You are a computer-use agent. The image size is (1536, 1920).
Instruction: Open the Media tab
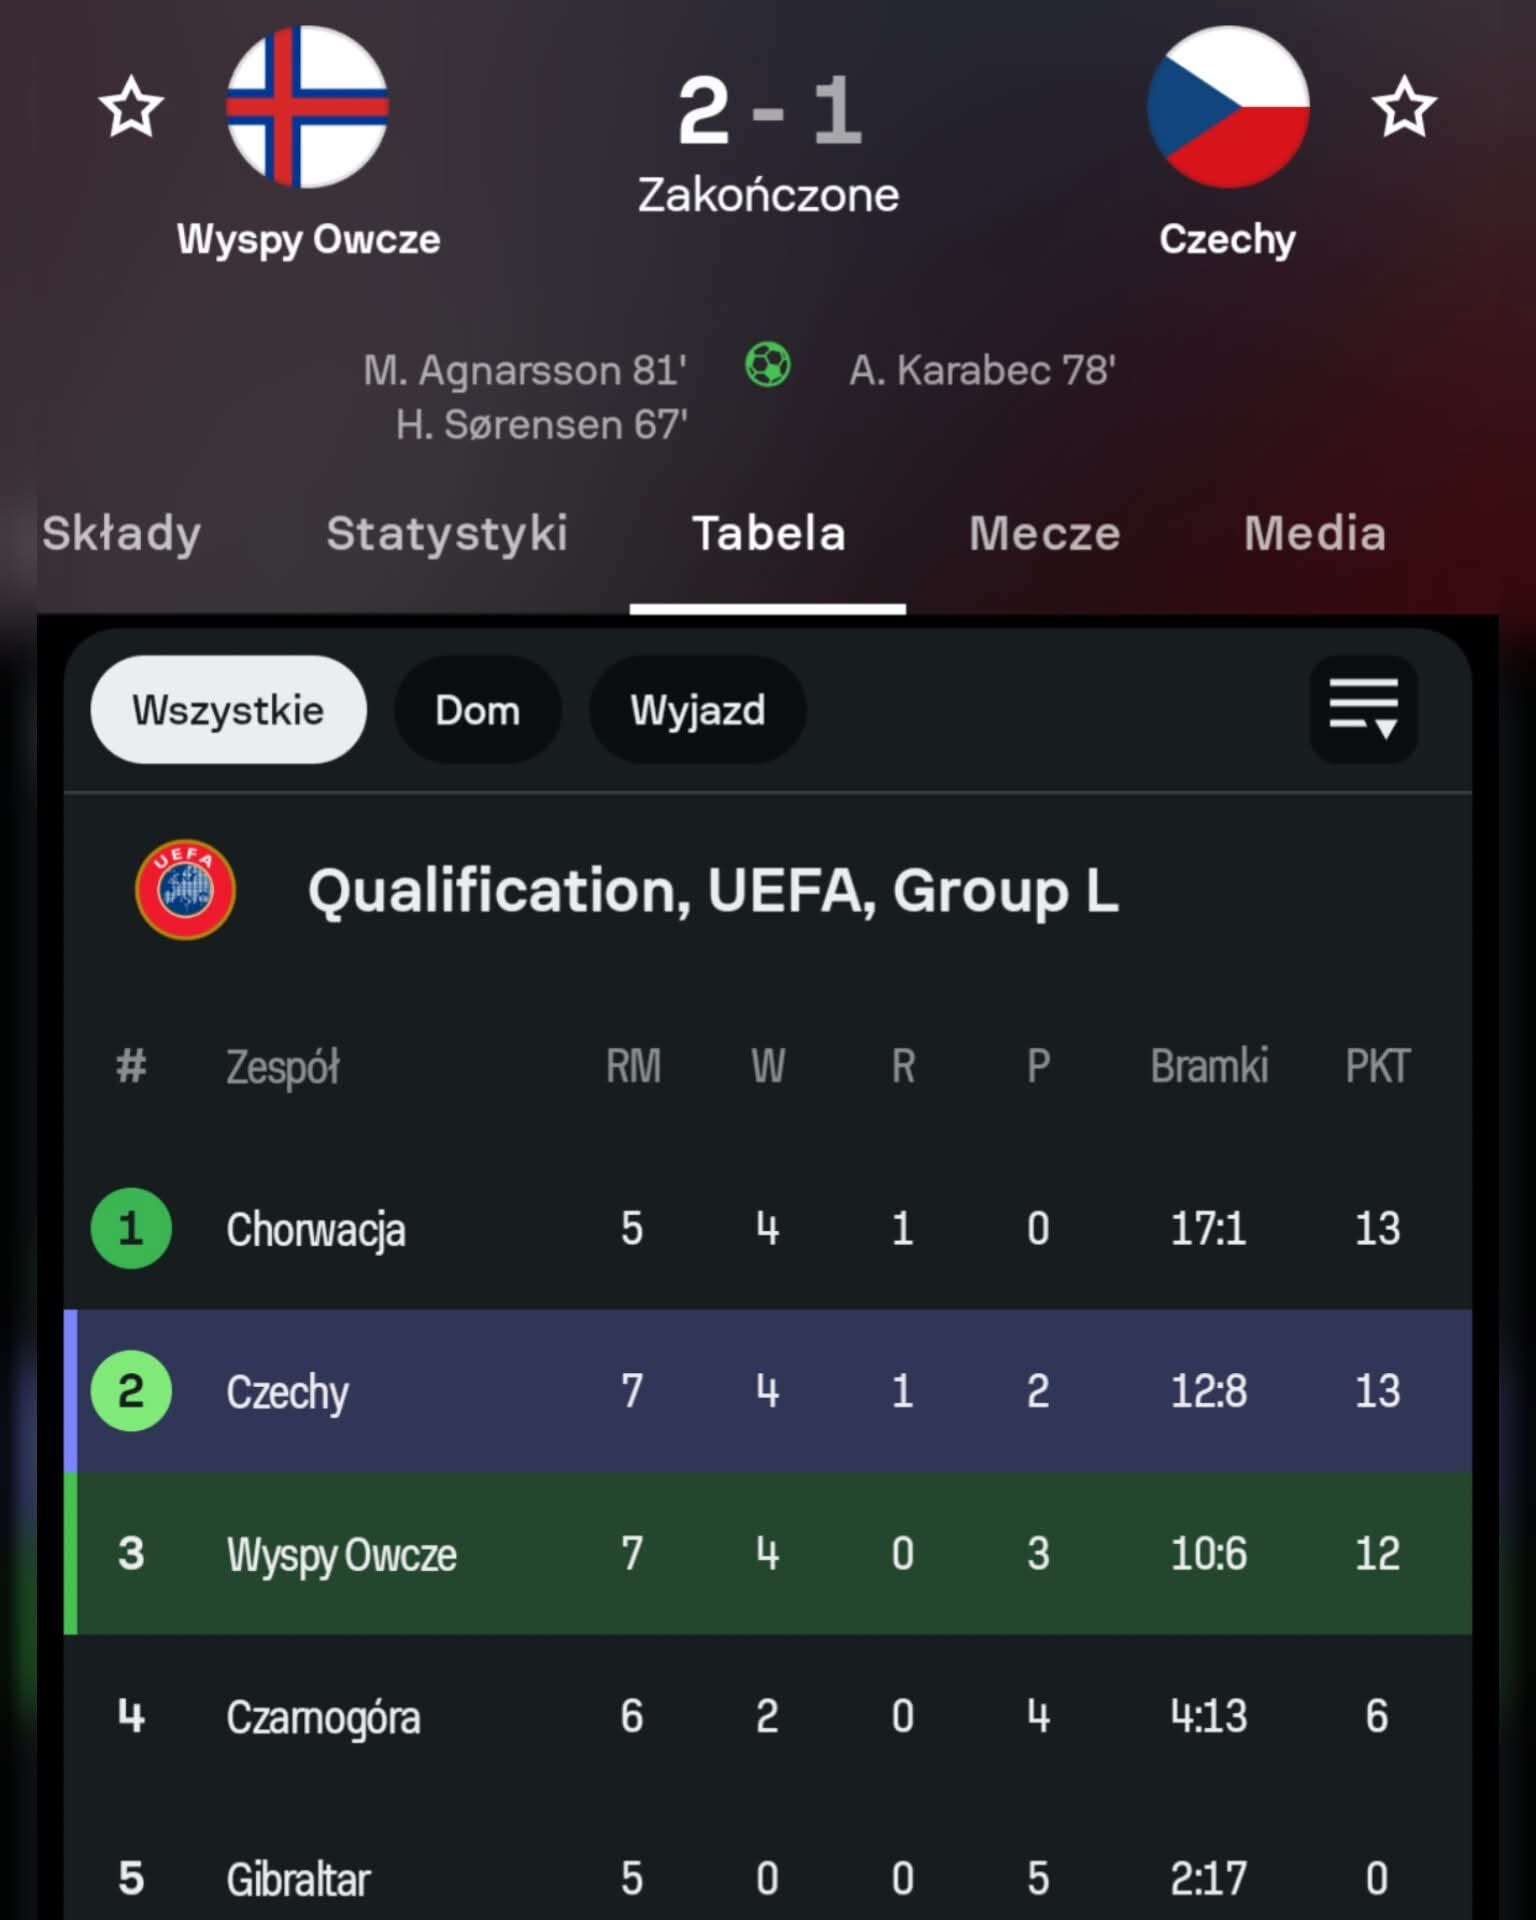tap(1315, 533)
